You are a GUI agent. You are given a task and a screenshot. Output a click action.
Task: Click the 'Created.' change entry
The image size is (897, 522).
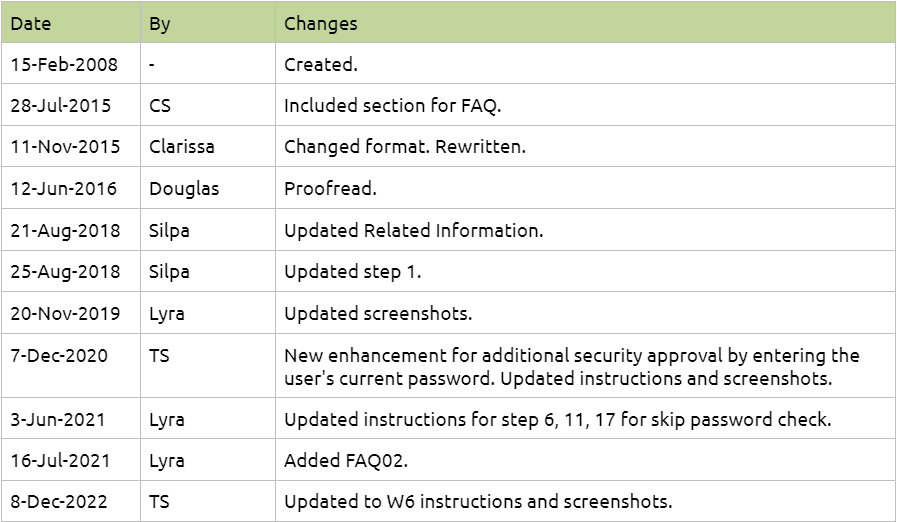[321, 65]
